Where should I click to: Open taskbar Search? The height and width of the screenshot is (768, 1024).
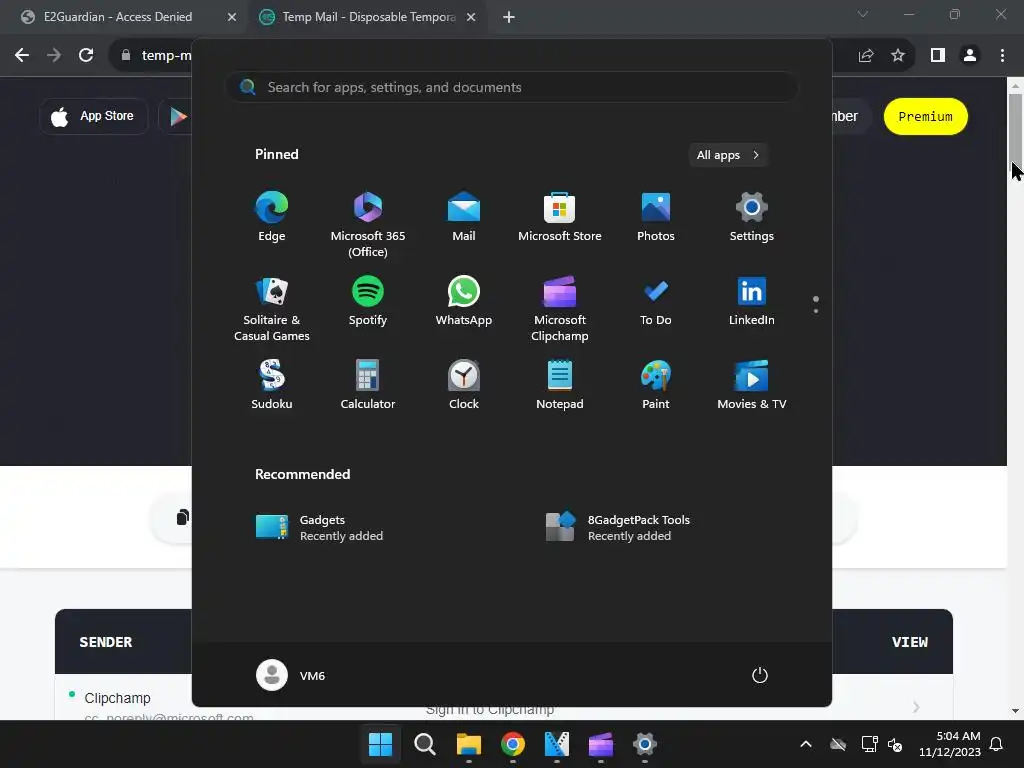(x=424, y=744)
